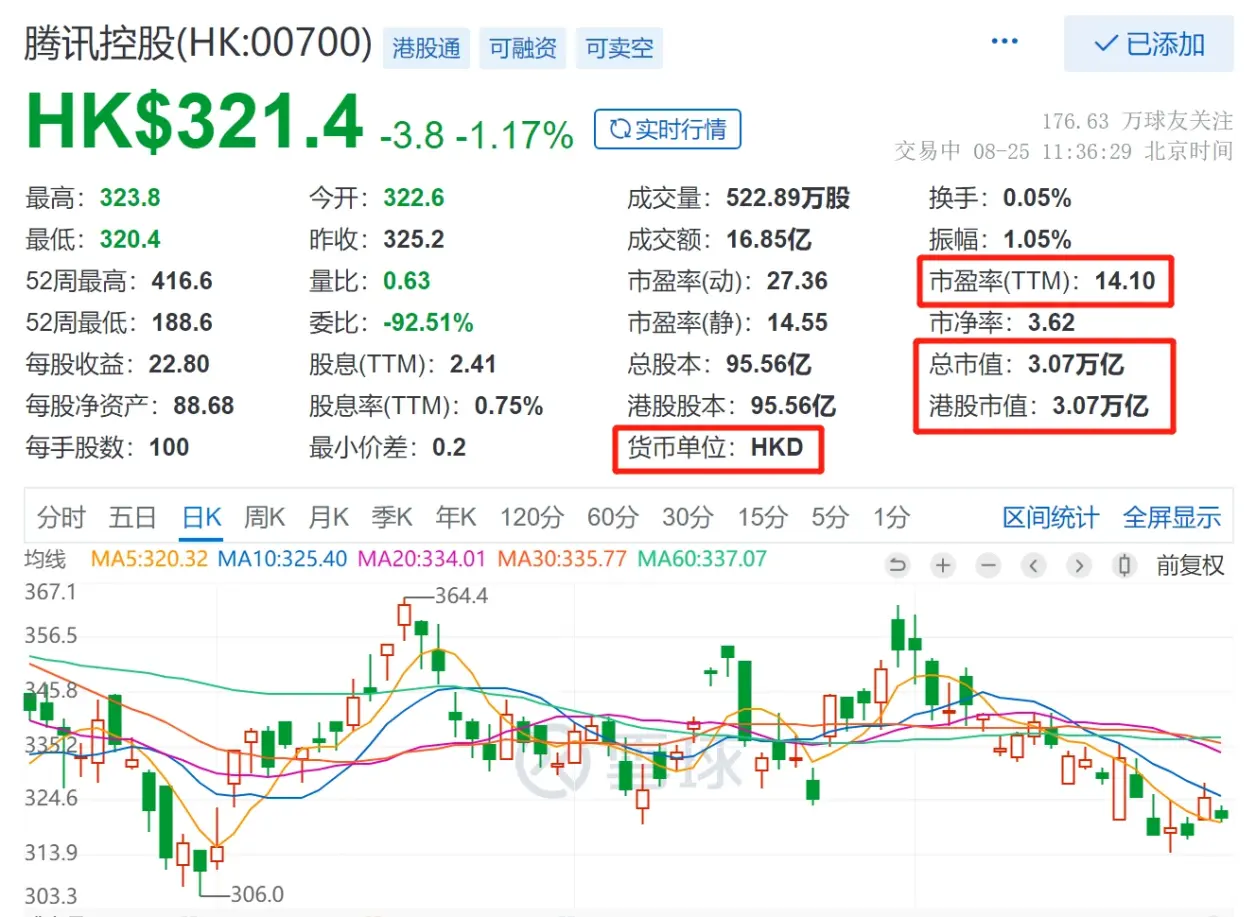Click the 成交额 value 16.85亿
This screenshot has width=1256, height=917.
click(x=769, y=240)
